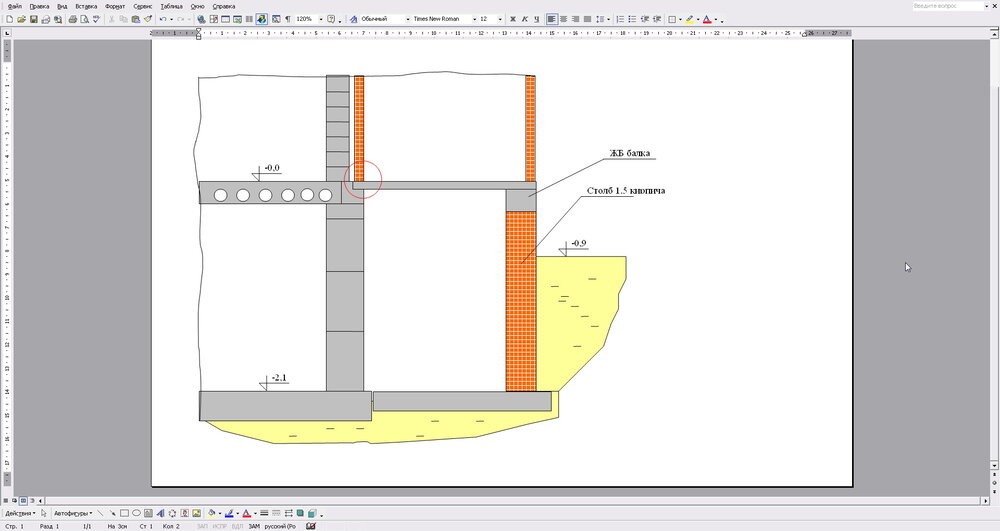The height and width of the screenshot is (531, 1000).
Task: Insert WordArt object from drawing toolbar
Action: pyautogui.click(x=160, y=513)
